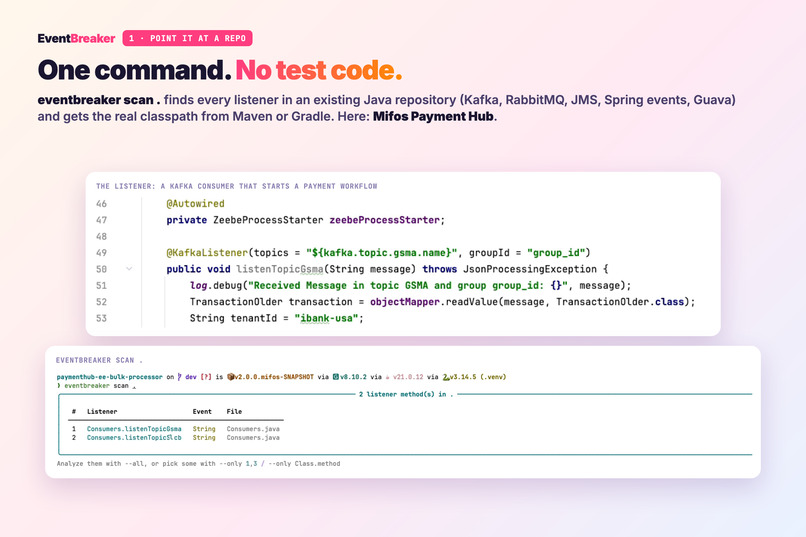Click the objectMapper identifier on line 52
This screenshot has width=806, height=537.
click(x=405, y=302)
